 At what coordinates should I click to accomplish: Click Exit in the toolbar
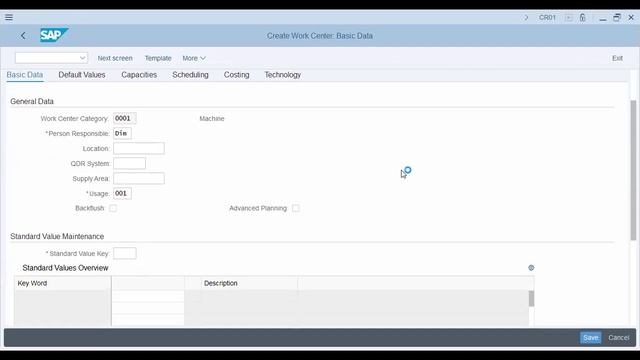coord(617,58)
